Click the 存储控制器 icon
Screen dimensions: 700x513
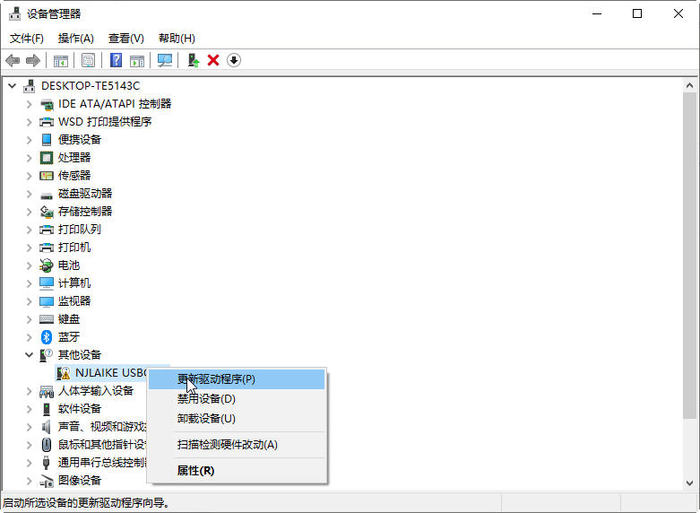(46, 212)
